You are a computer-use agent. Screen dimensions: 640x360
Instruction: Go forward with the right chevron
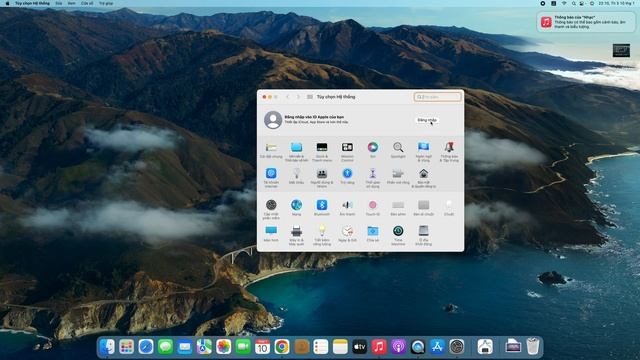(298, 97)
